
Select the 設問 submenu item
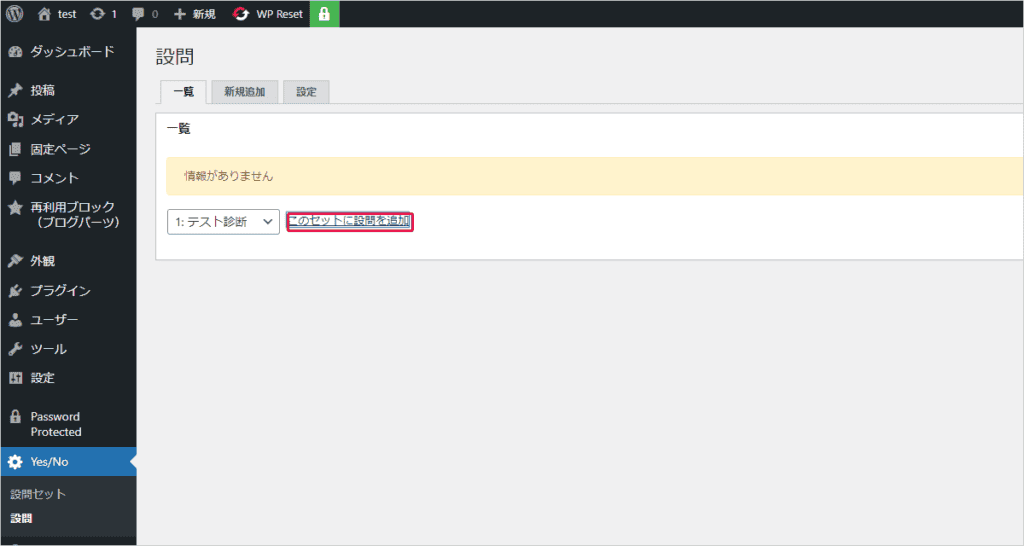22,519
